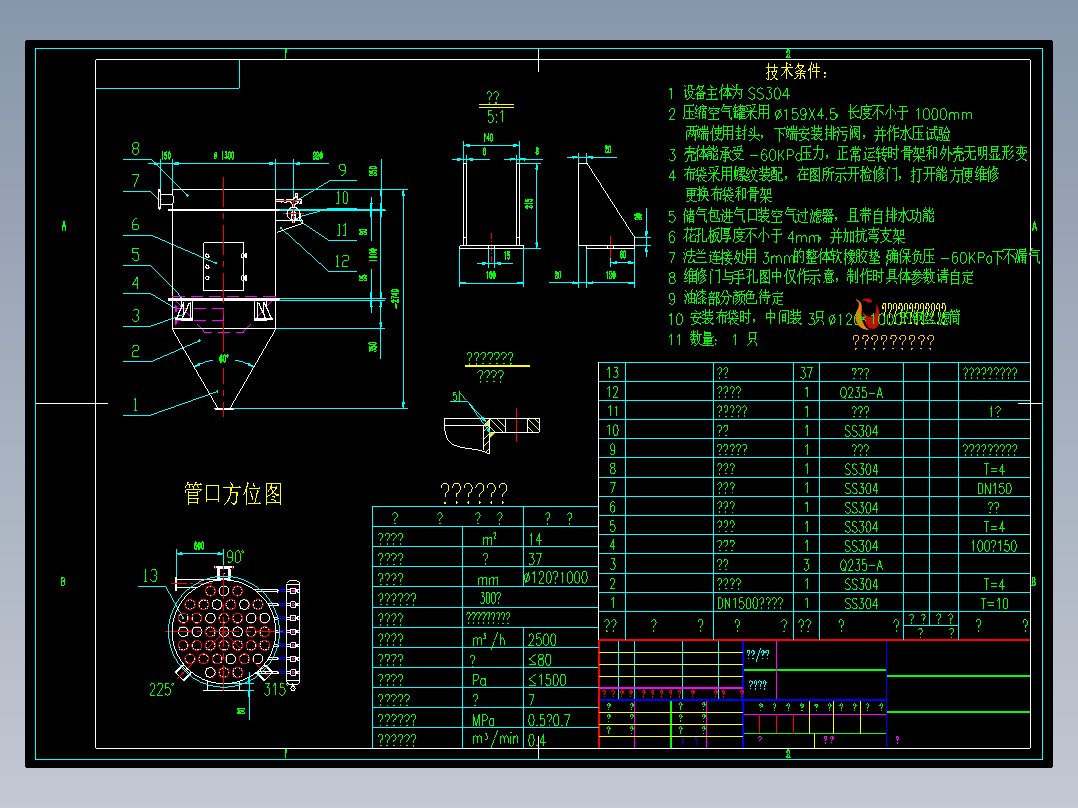Select the ø120?1000 size value
Viewport: 1078px width, 808px height.
[556, 578]
